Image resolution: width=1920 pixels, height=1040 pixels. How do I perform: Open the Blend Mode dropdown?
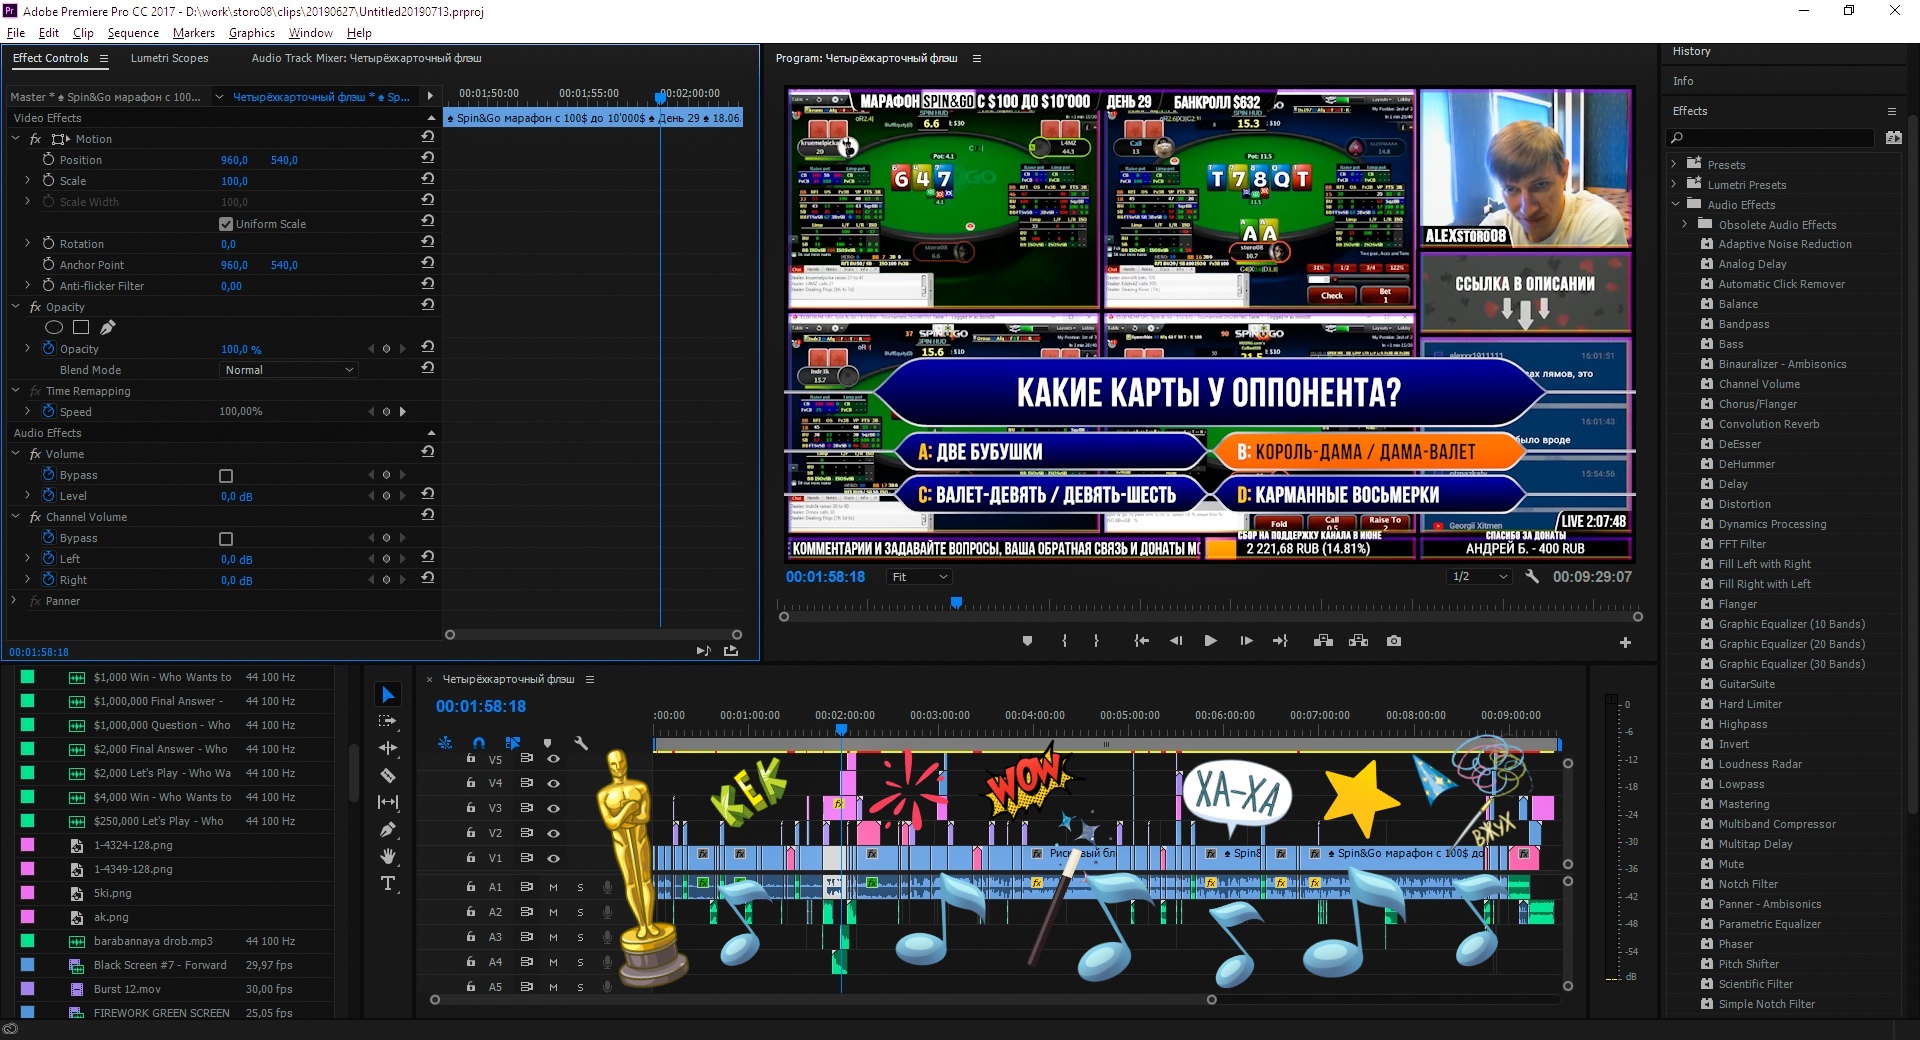[289, 370]
